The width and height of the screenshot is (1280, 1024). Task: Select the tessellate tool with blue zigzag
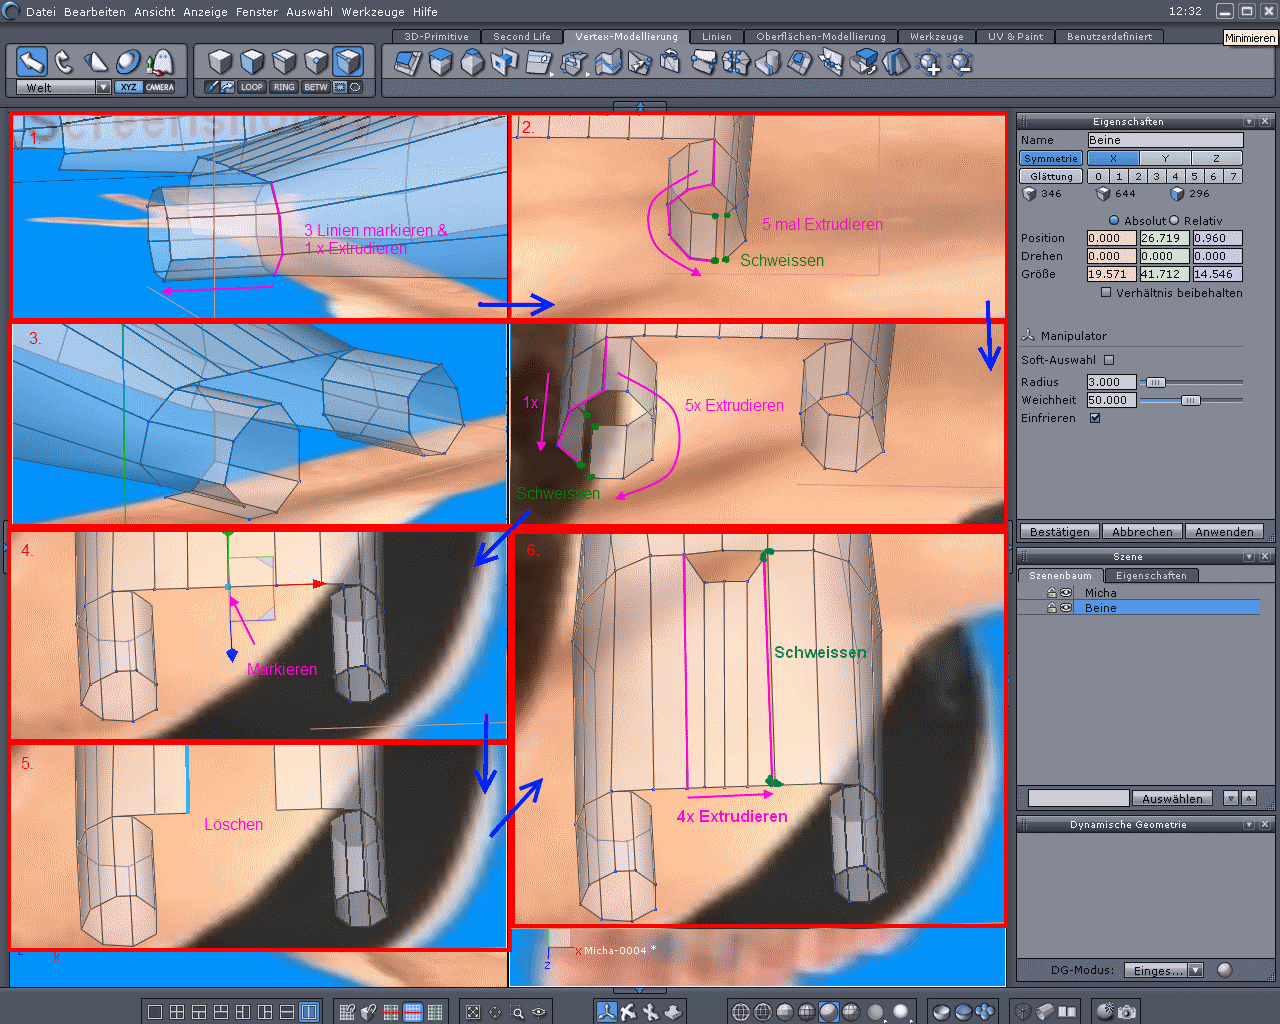click(608, 63)
